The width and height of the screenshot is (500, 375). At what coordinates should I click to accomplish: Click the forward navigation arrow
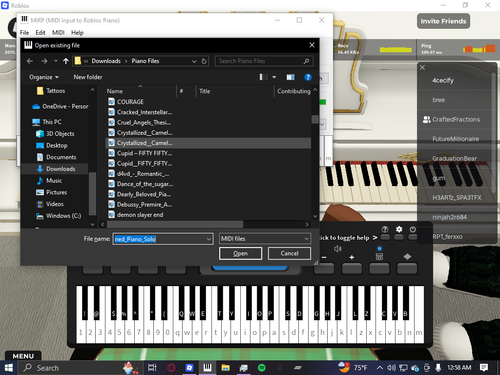tap(44, 61)
